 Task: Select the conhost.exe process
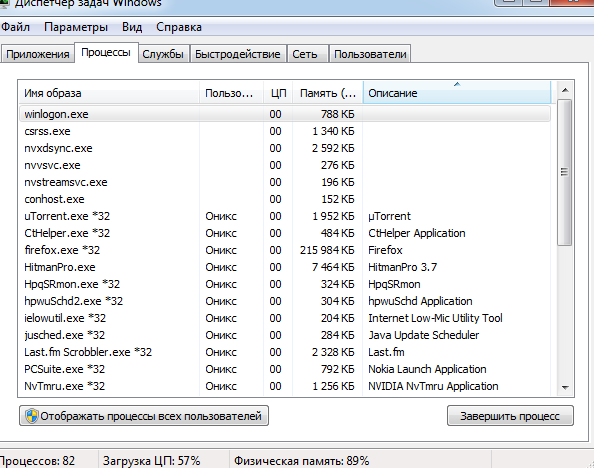pos(285,199)
